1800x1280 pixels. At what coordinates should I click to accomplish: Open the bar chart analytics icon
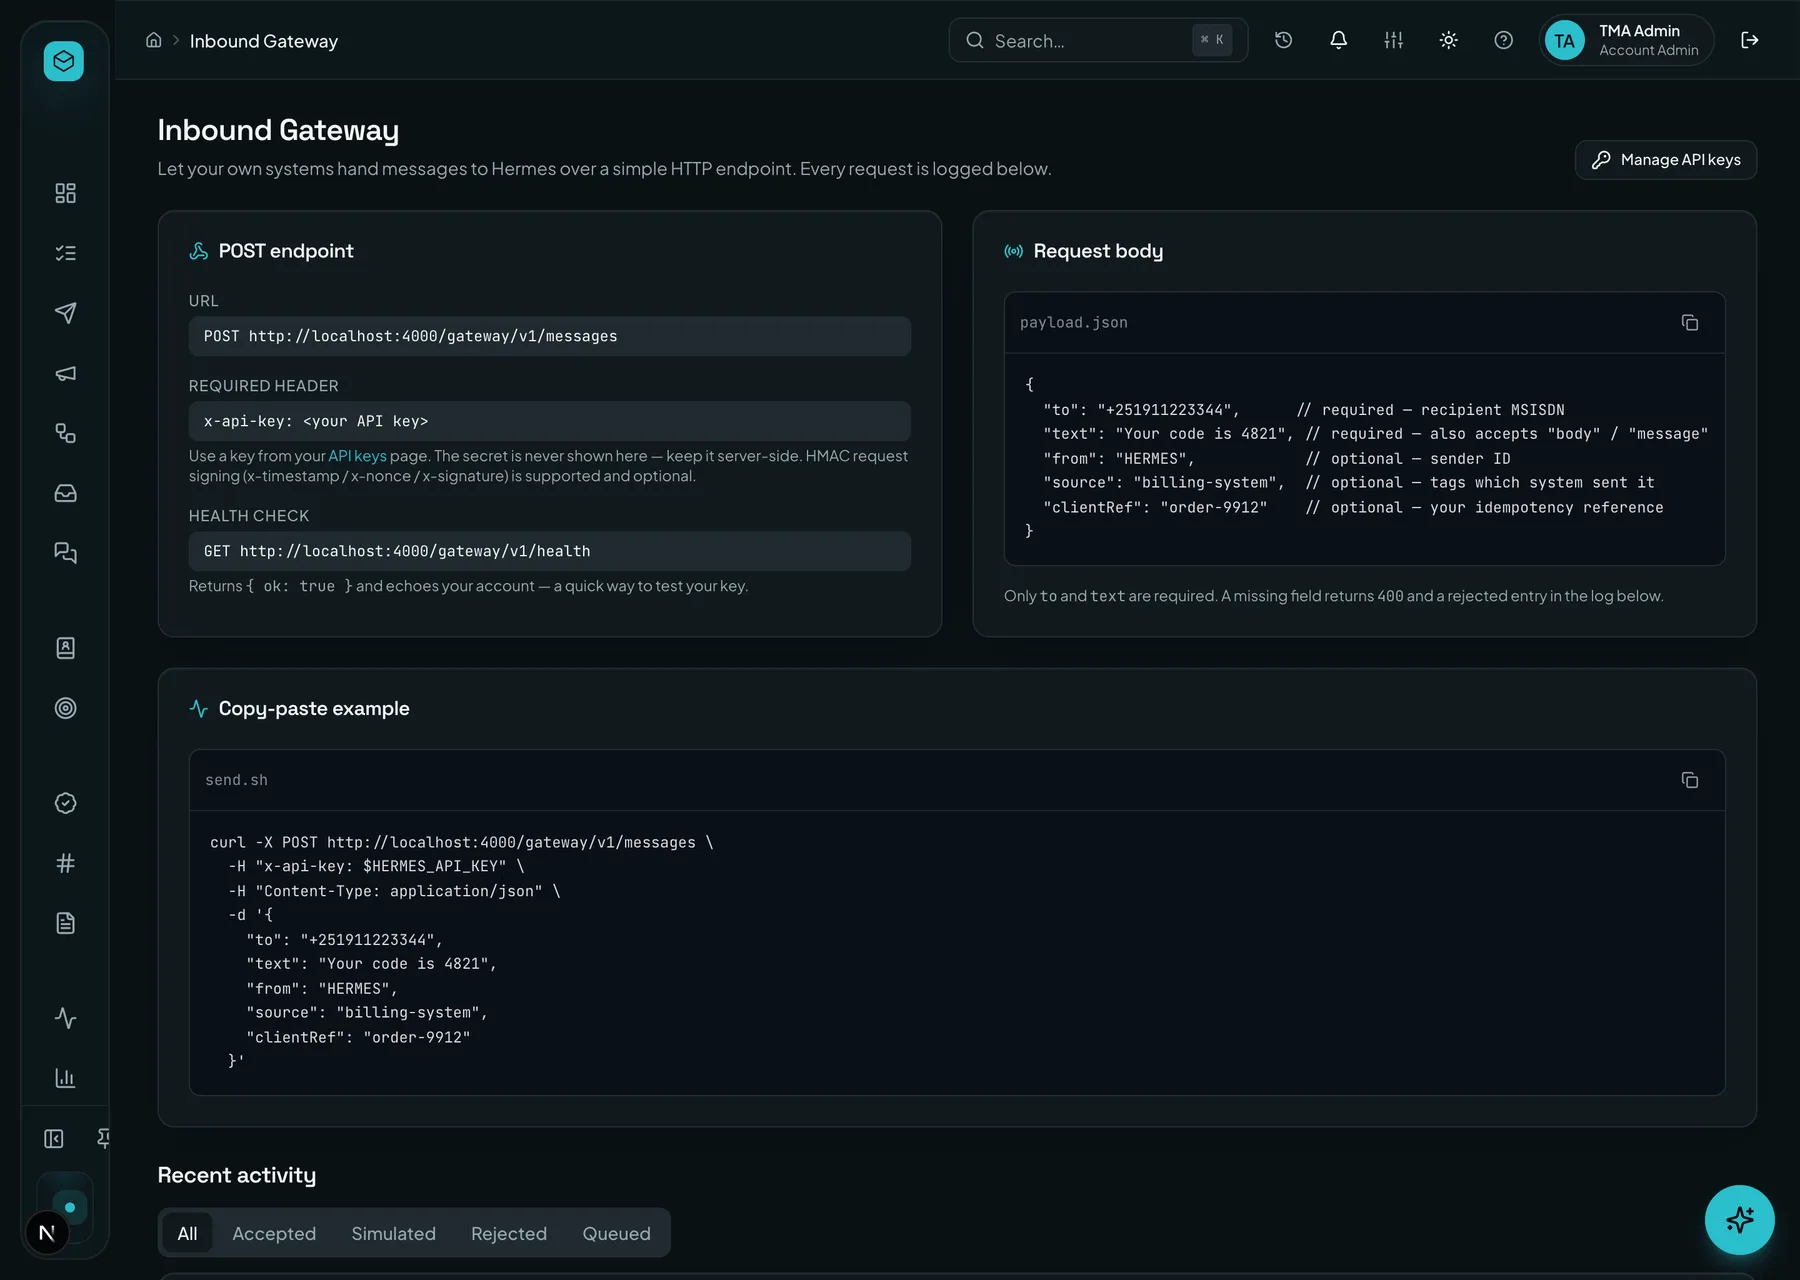(65, 1078)
